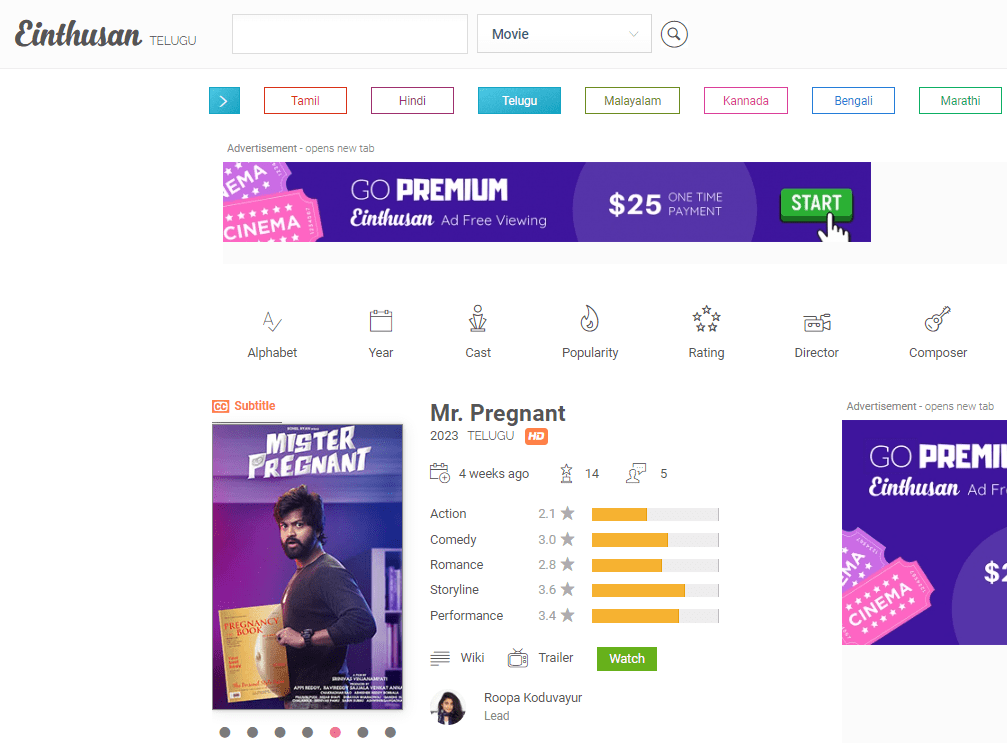Open the Movie search type dropdown
The height and width of the screenshot is (747, 1007).
point(564,34)
